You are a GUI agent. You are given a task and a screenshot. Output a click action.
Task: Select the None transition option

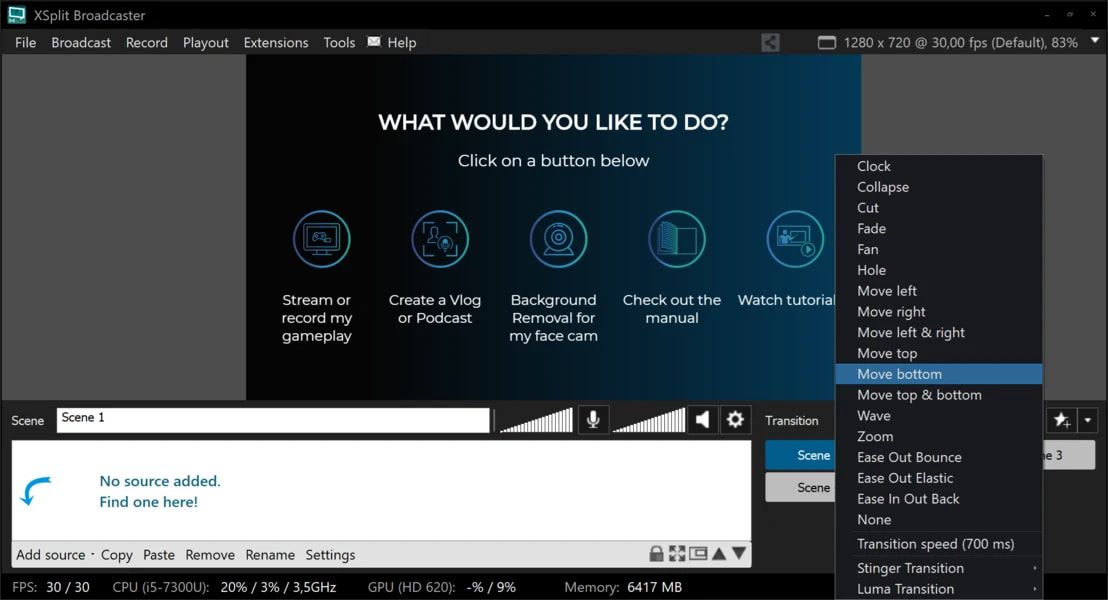[874, 519]
